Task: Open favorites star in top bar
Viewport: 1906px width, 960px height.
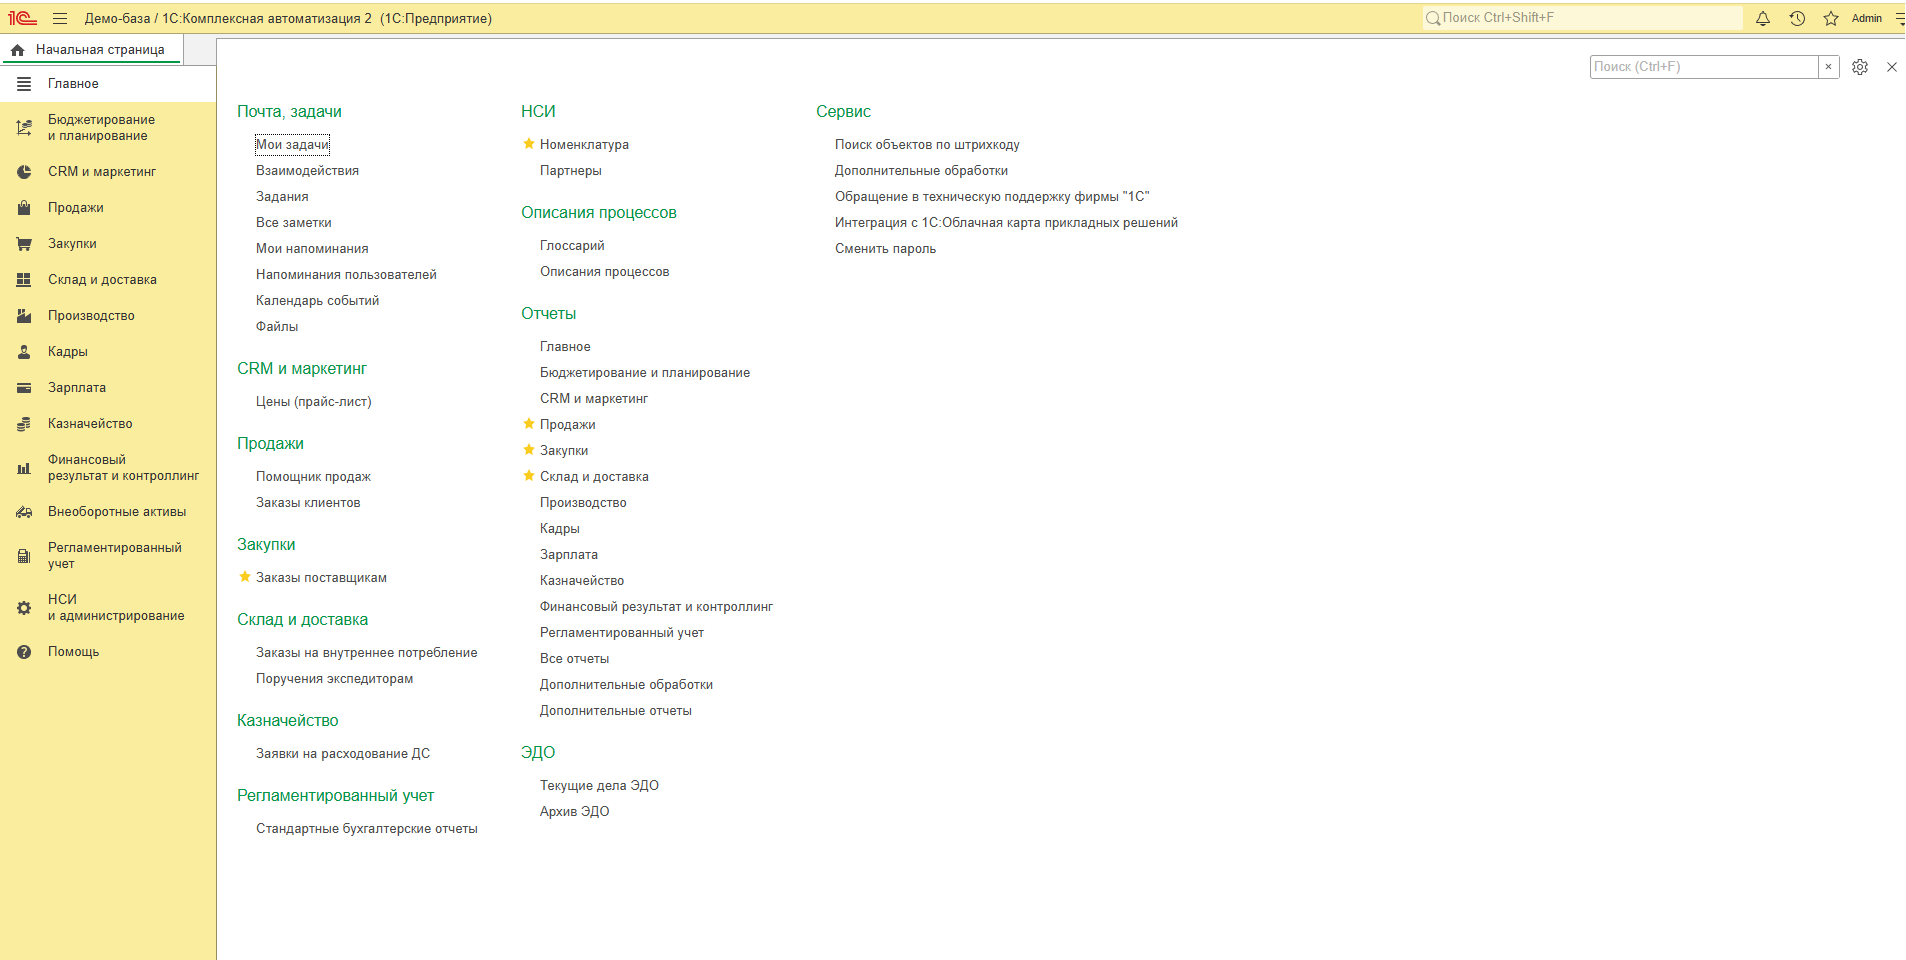Action: tap(1831, 18)
